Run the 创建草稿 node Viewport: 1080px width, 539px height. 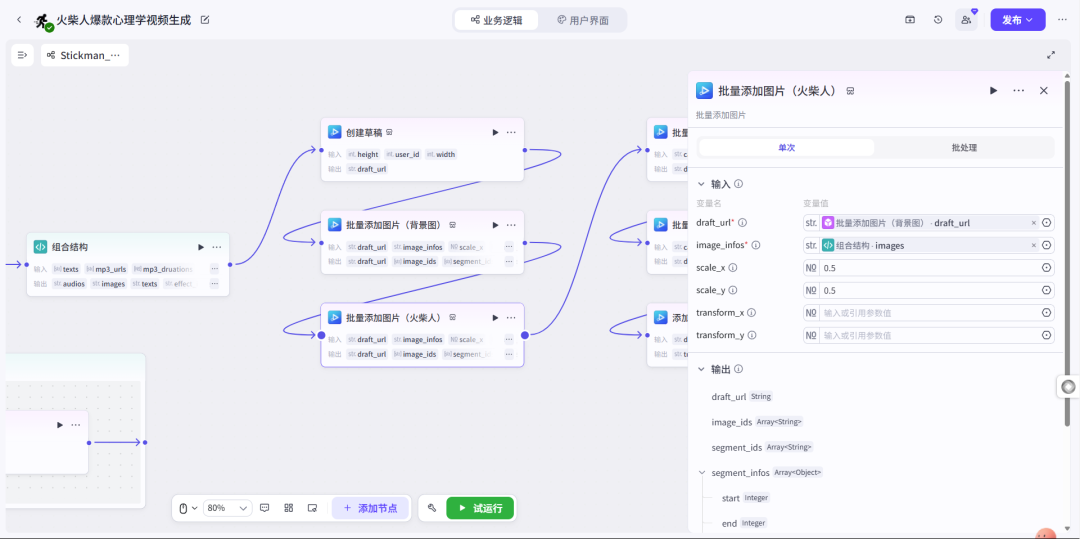[x=495, y=132]
